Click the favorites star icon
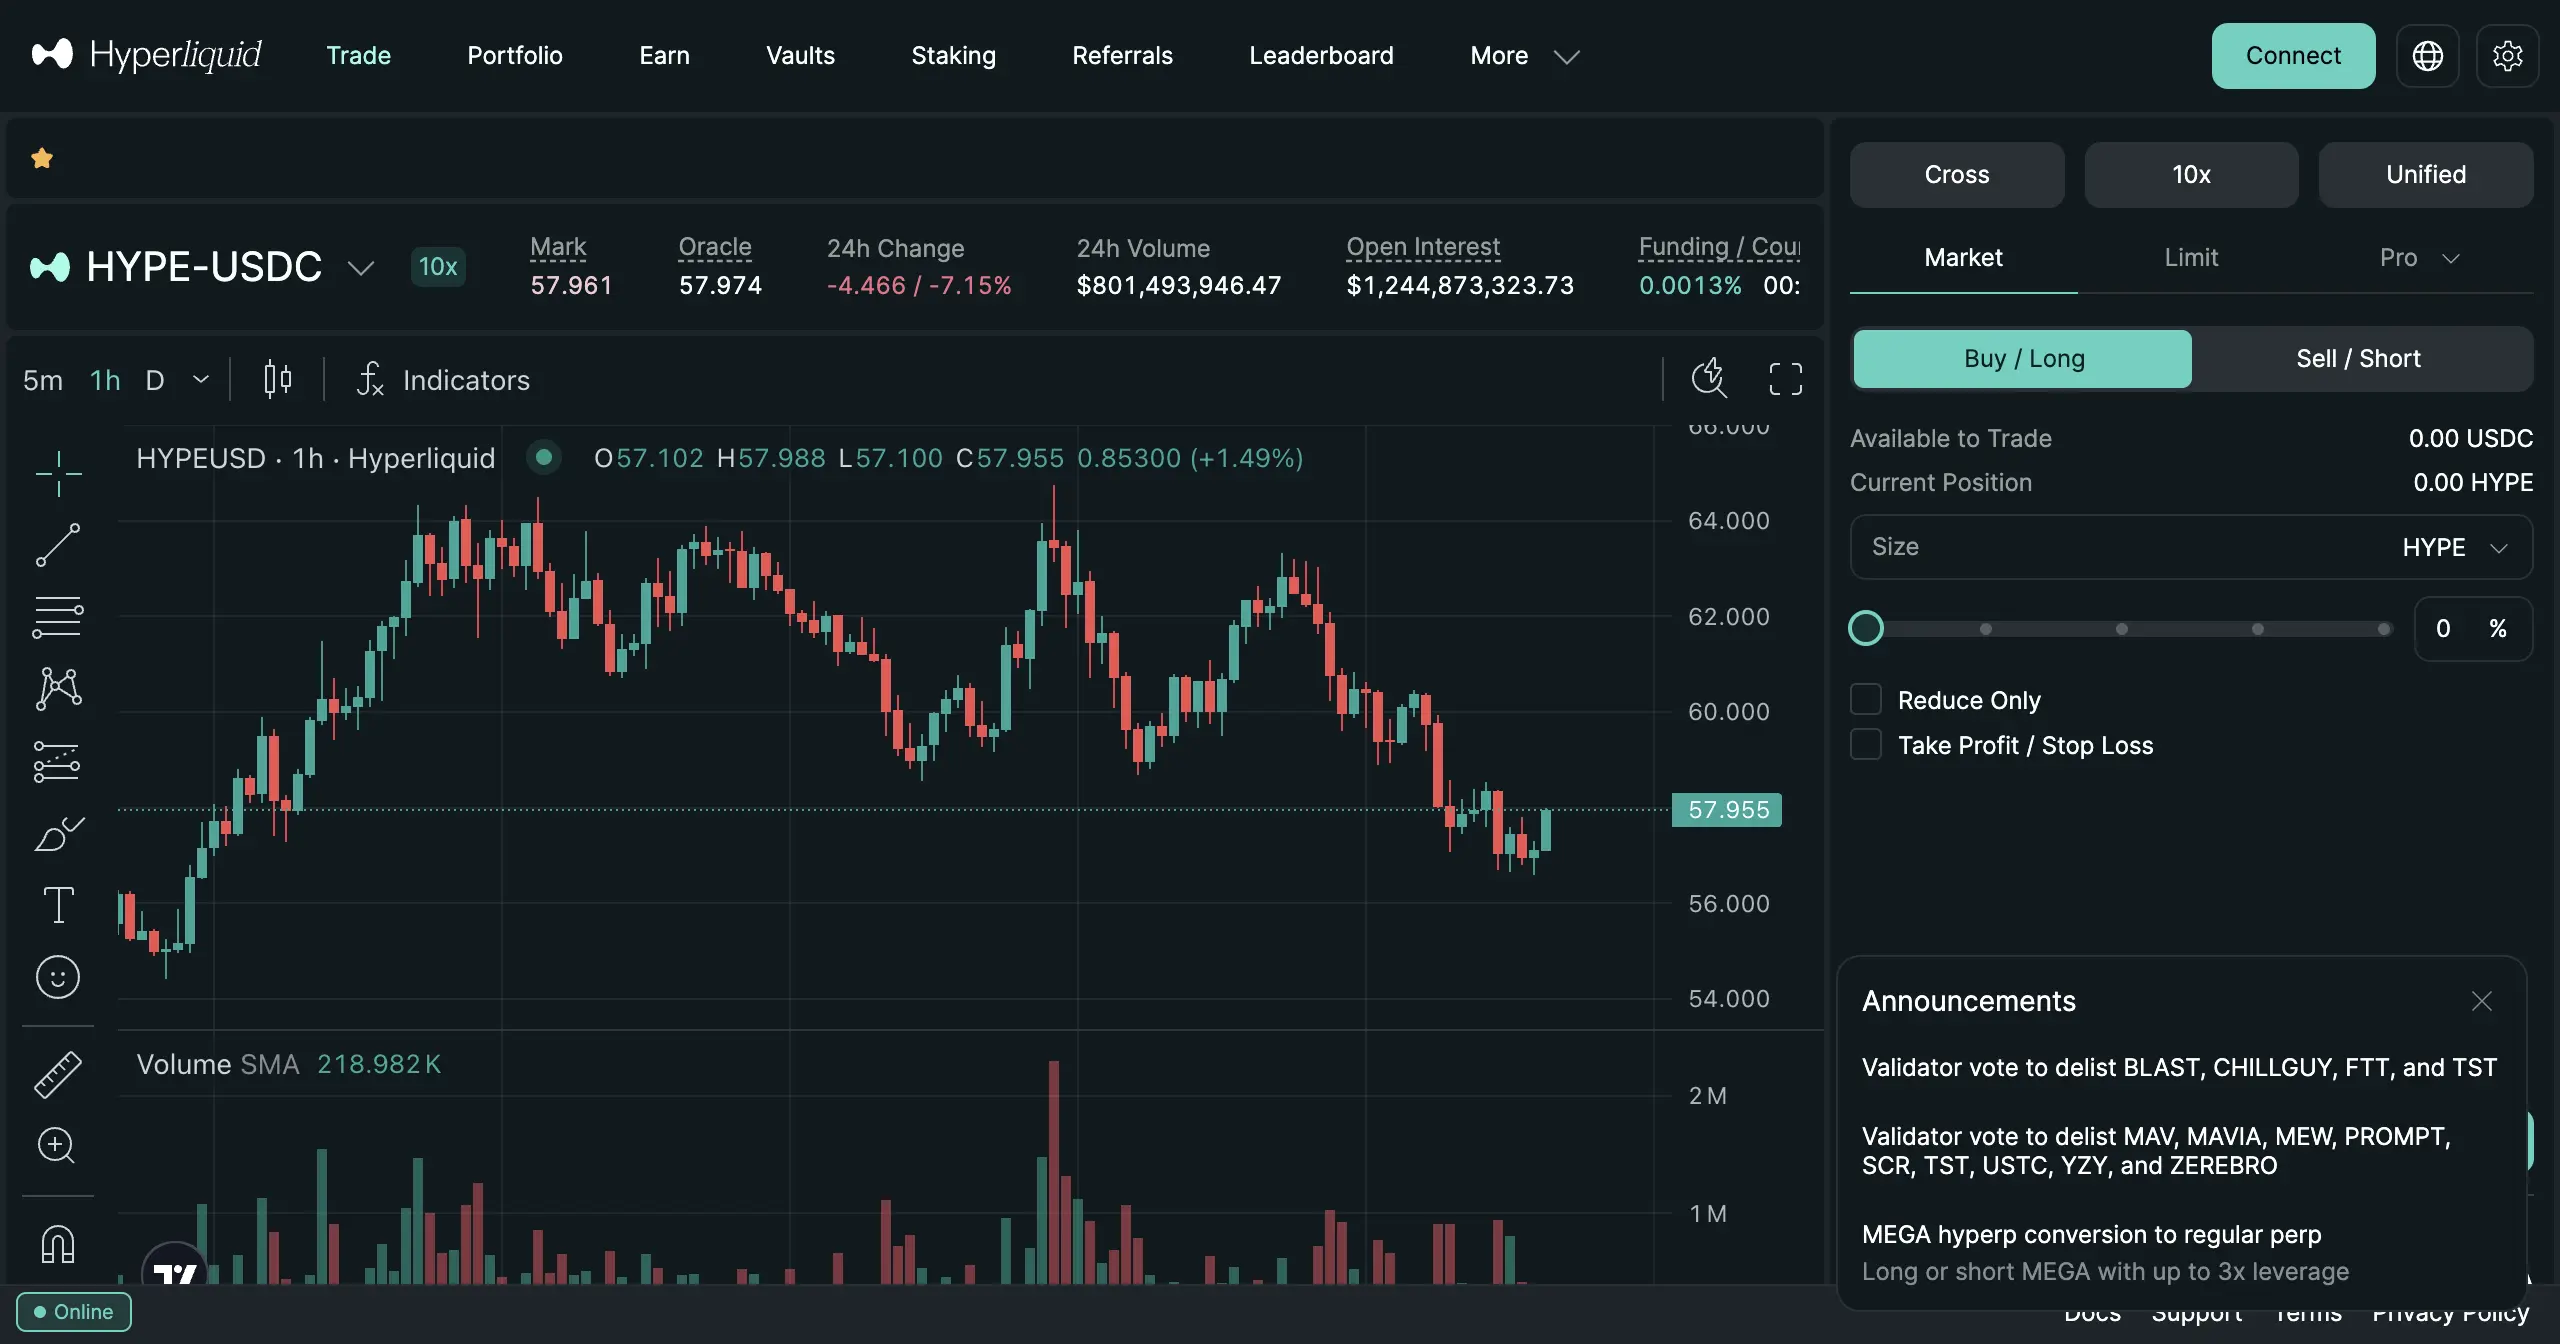This screenshot has width=2560, height=1344. [x=42, y=158]
